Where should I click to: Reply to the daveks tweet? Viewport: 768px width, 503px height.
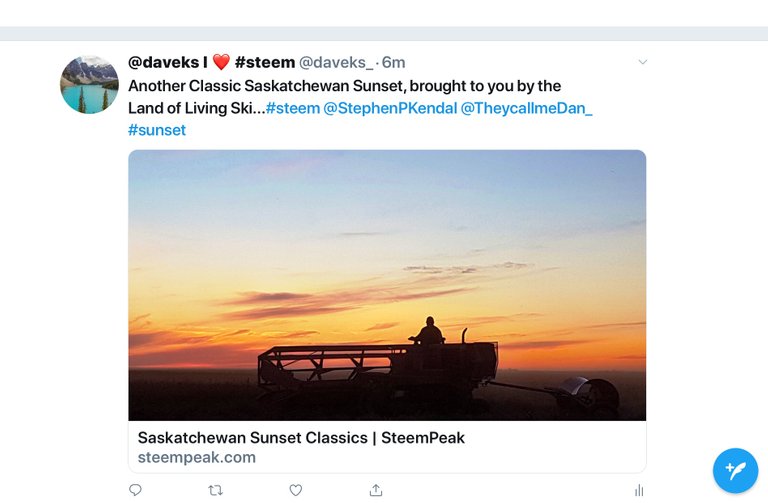point(135,490)
